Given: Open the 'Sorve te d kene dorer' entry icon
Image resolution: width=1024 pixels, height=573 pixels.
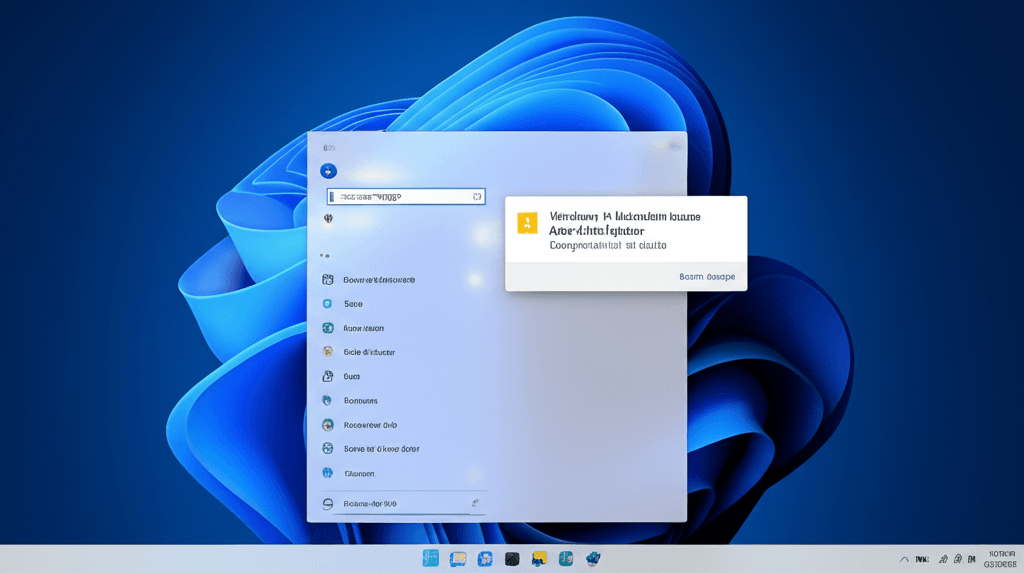Looking at the screenshot, I should click(328, 449).
